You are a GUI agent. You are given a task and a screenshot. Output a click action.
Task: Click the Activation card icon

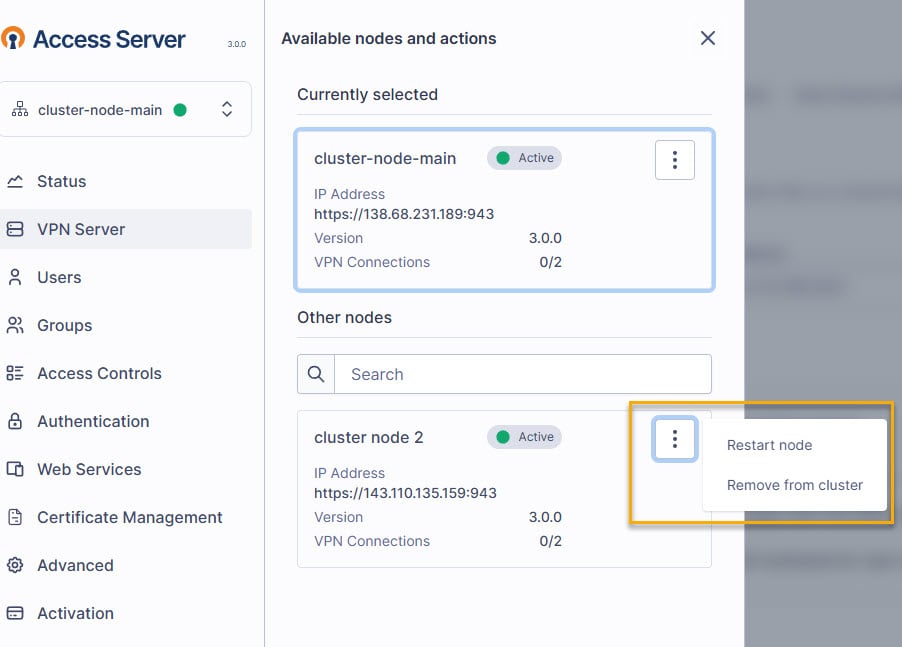click(x=15, y=613)
